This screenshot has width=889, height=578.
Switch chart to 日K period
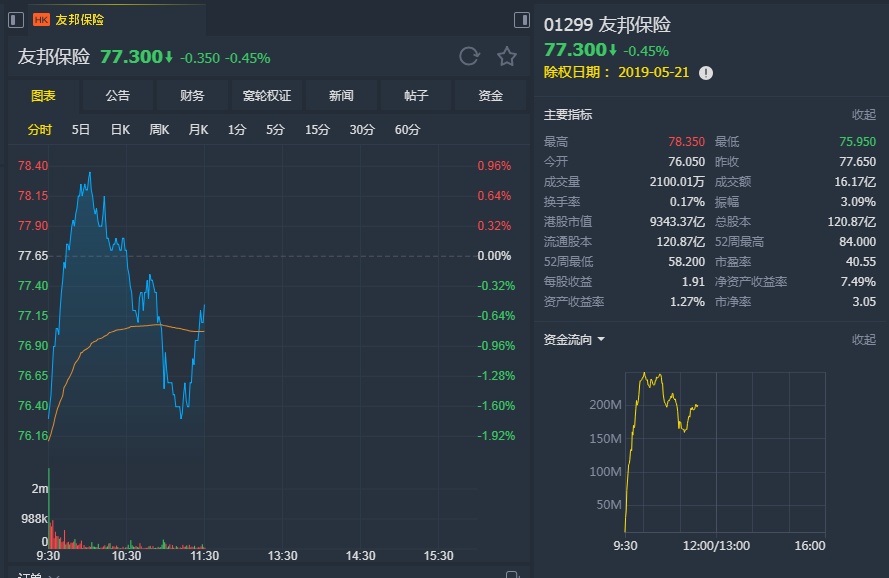[120, 130]
